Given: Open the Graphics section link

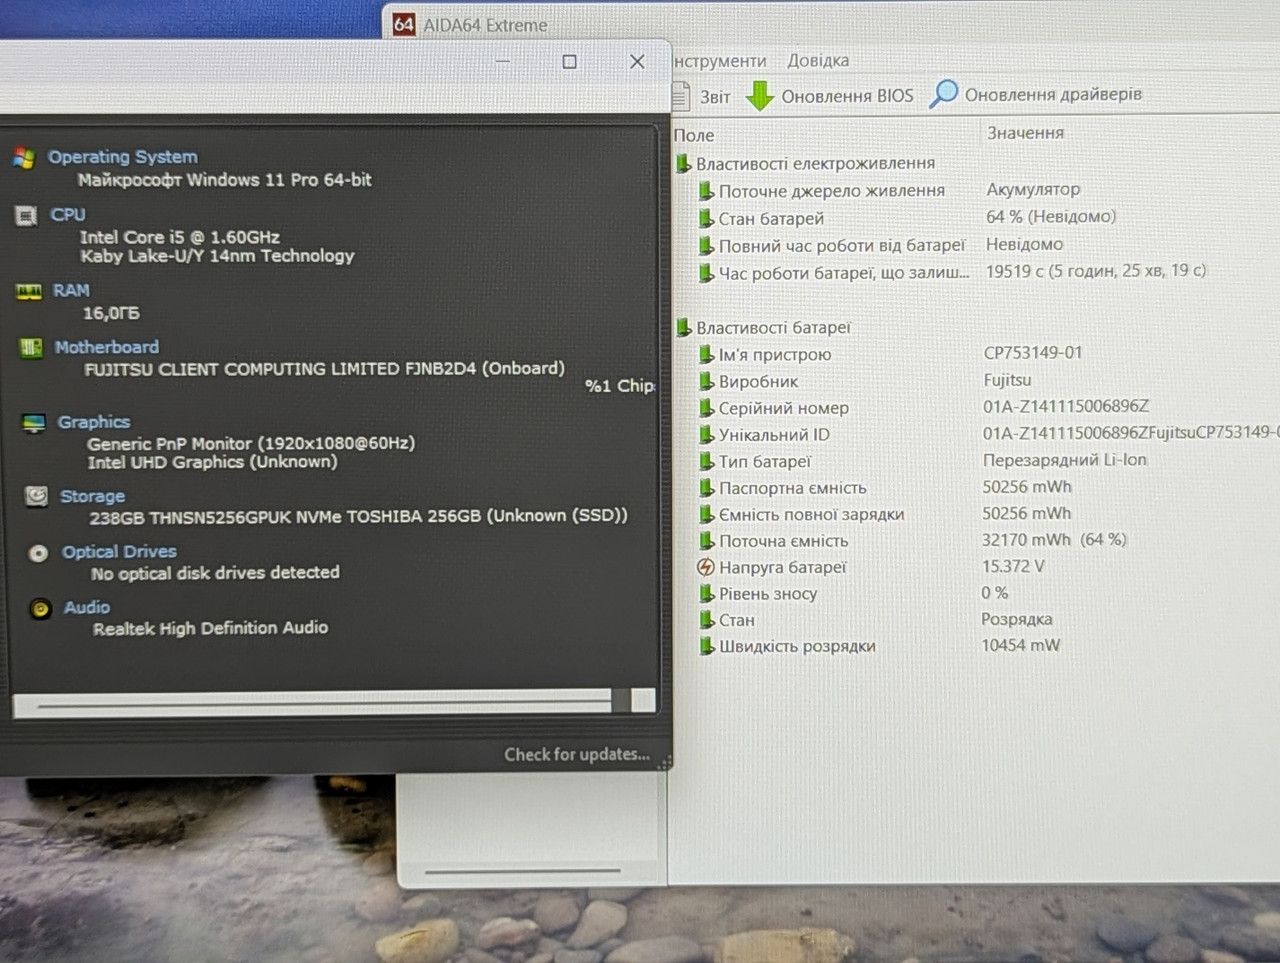Looking at the screenshot, I should click(94, 422).
